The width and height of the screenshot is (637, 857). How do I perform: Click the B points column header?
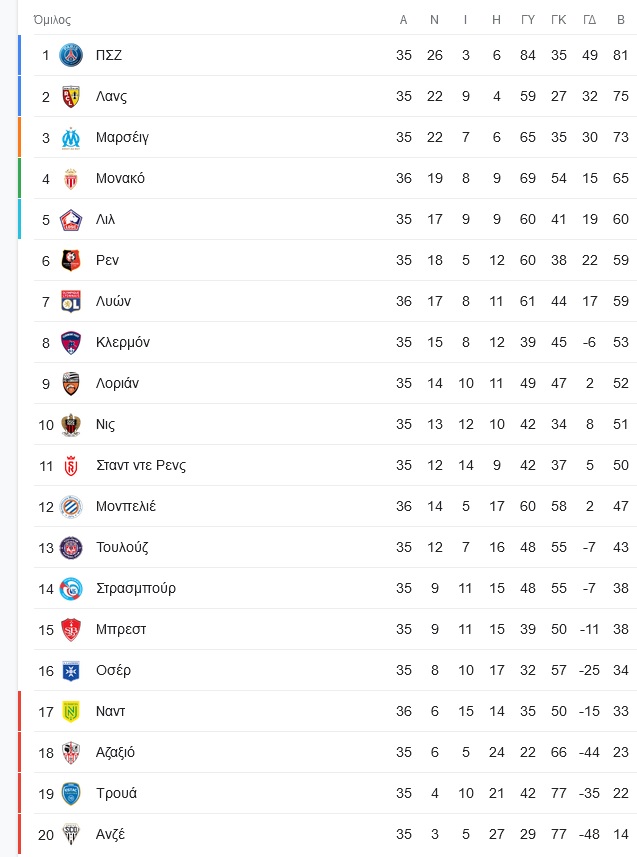click(621, 20)
